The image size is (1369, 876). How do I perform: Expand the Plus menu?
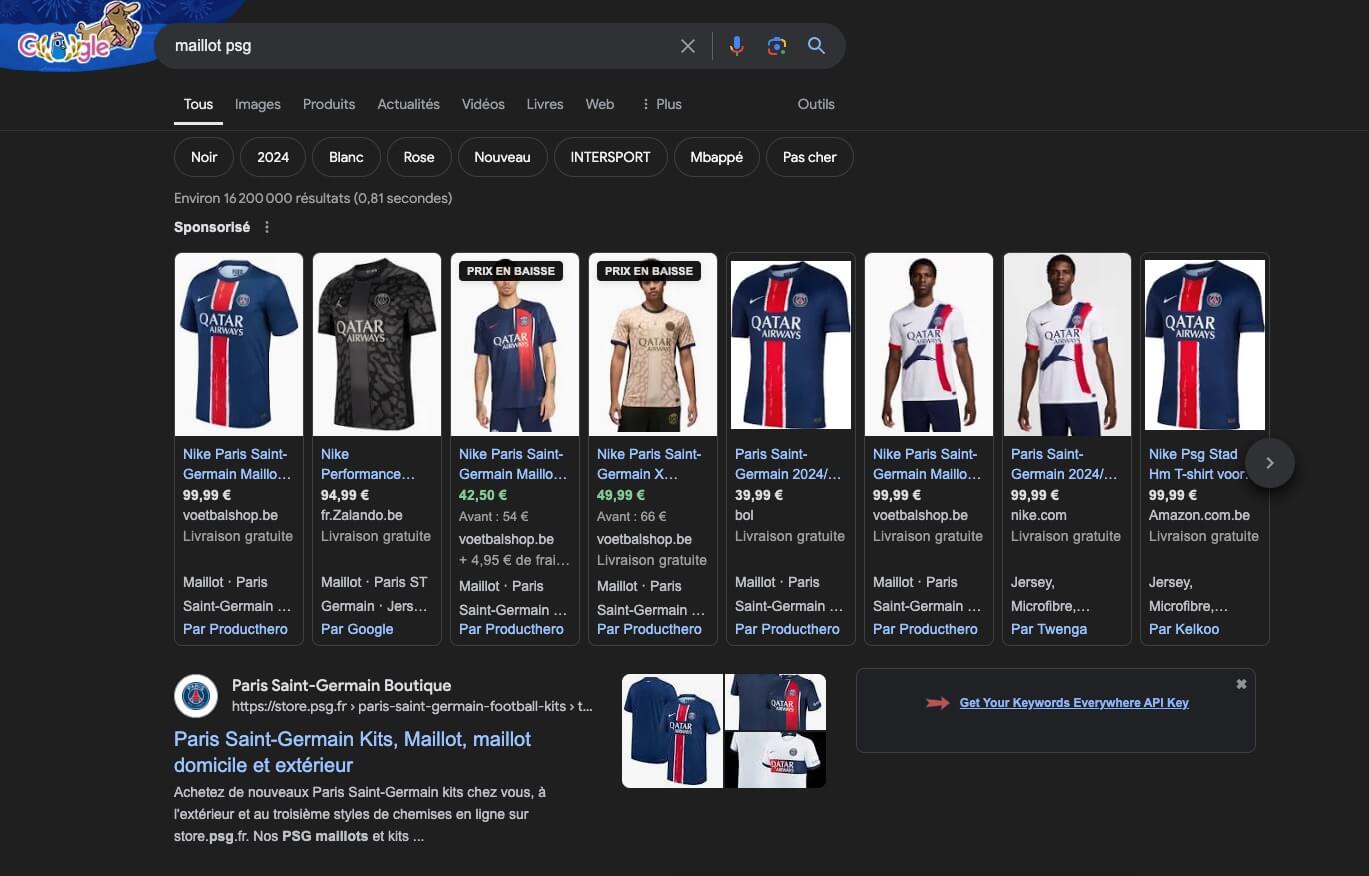coord(661,104)
